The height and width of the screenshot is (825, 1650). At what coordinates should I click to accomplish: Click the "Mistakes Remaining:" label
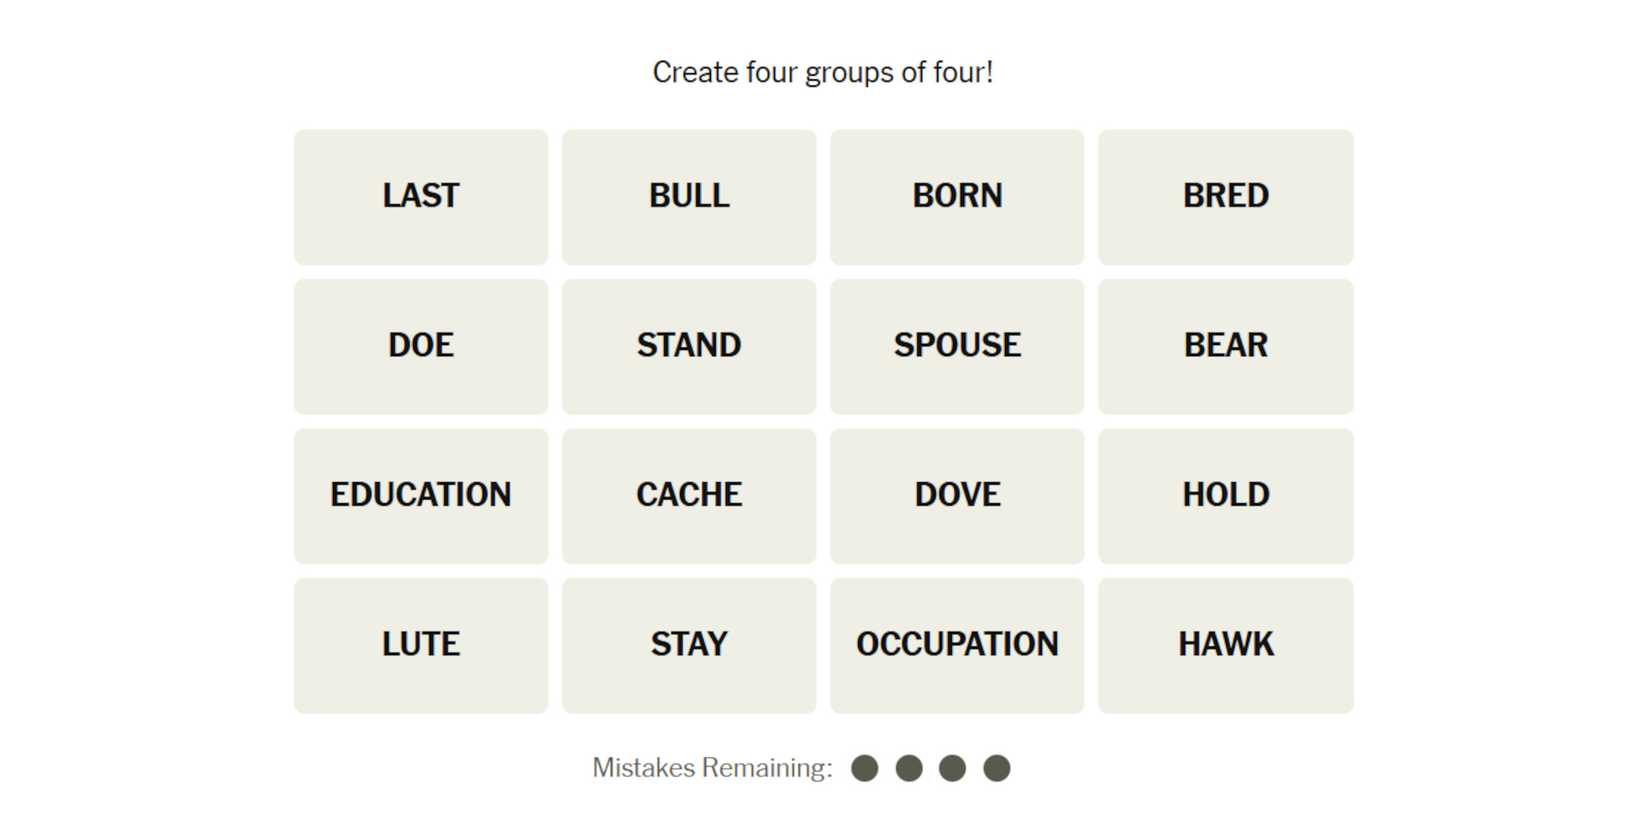tap(712, 768)
